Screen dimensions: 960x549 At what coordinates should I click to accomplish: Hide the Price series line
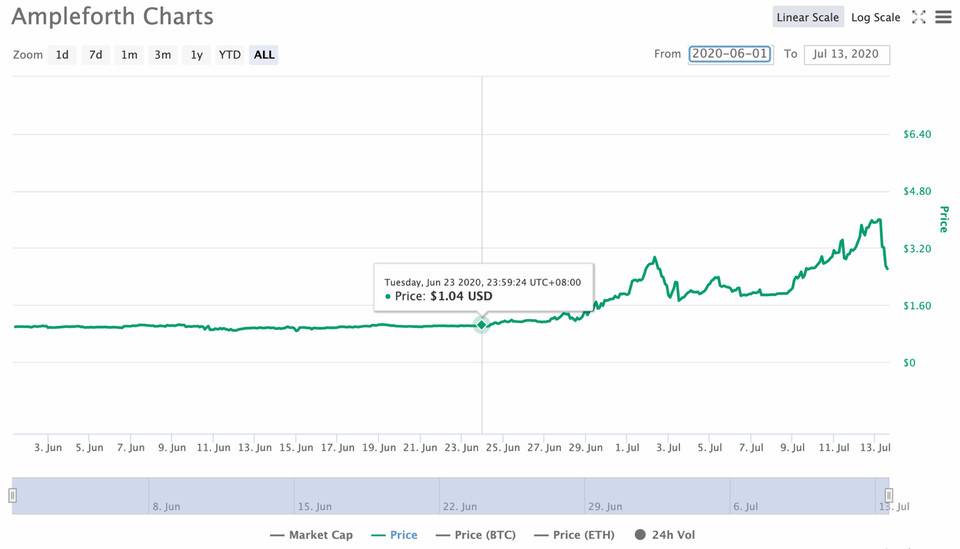click(x=393, y=535)
